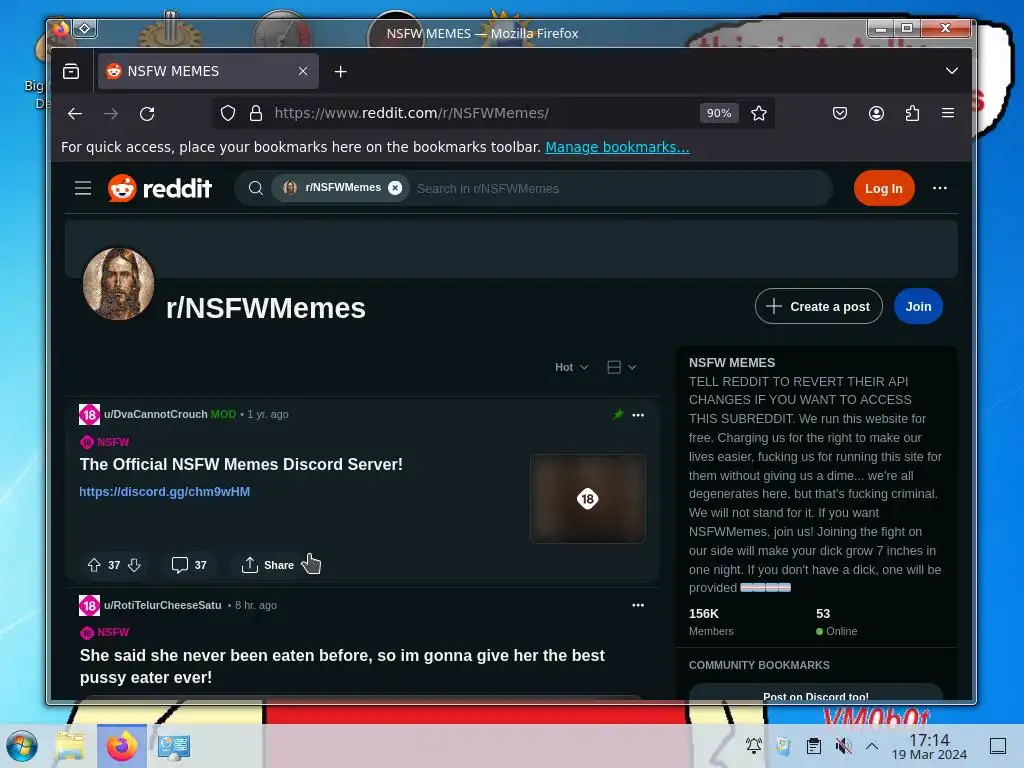Open Reddit header more options ellipsis
The width and height of the screenshot is (1024, 768).
tap(940, 188)
